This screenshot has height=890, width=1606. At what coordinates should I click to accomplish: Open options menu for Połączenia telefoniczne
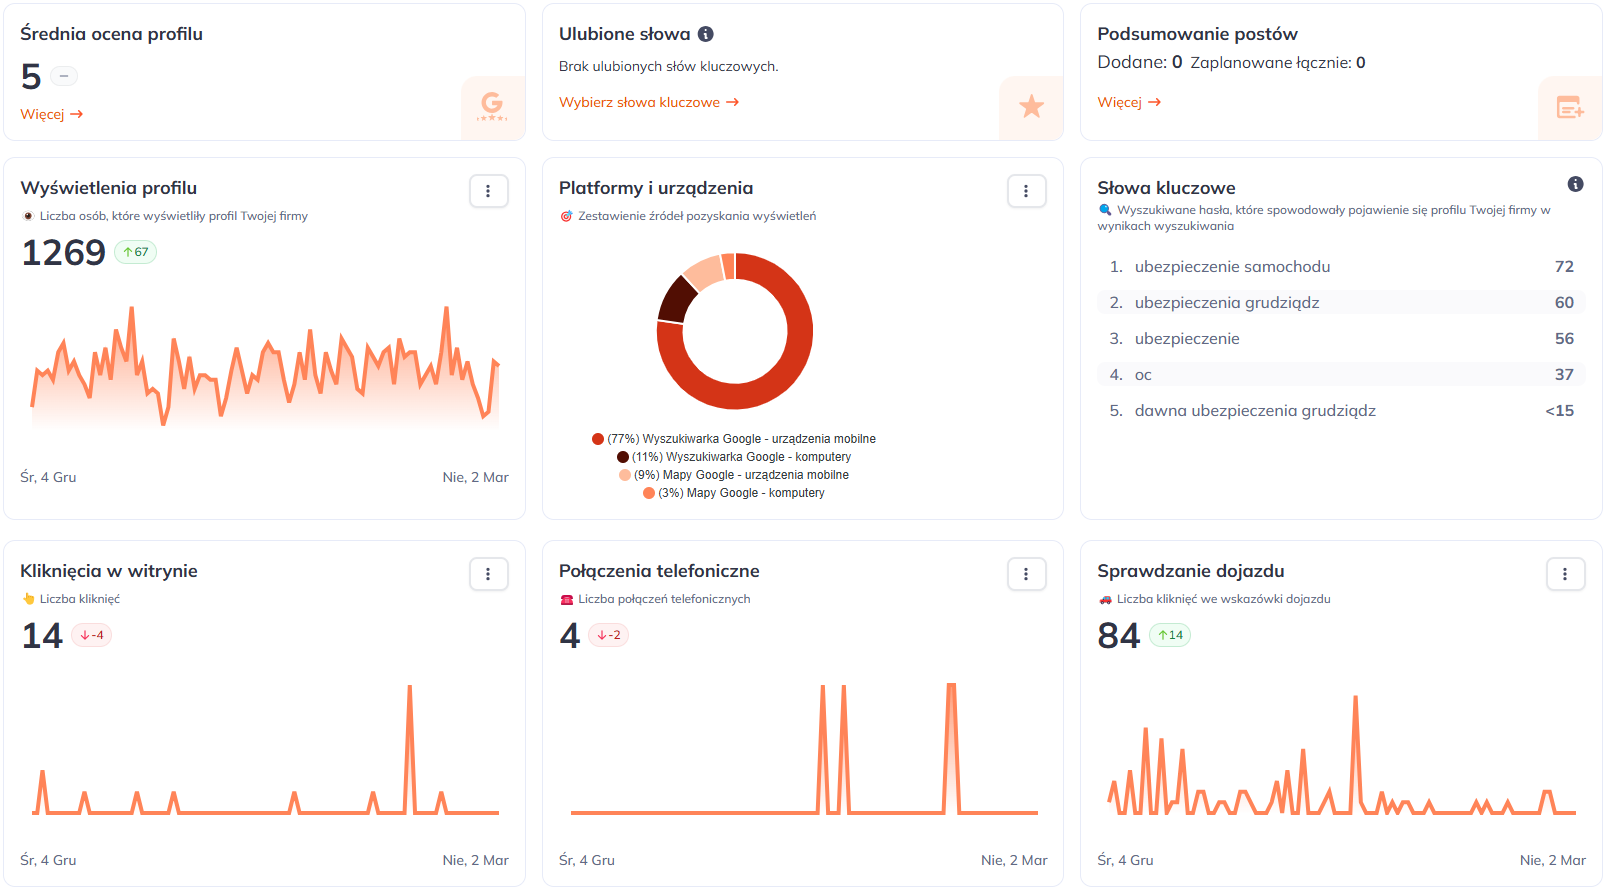(x=1026, y=574)
